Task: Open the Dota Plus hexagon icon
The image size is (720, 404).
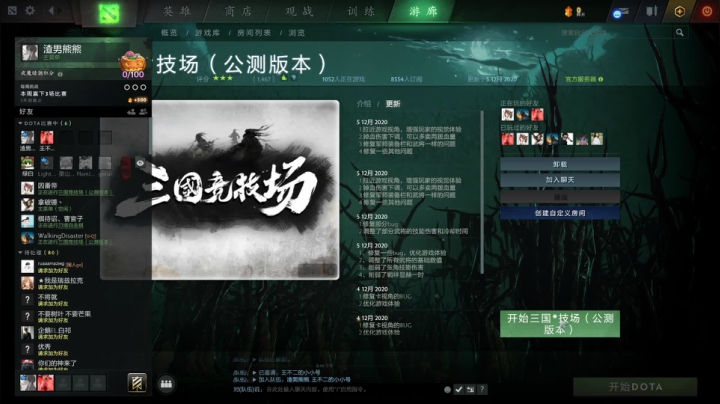Action: 680,11
